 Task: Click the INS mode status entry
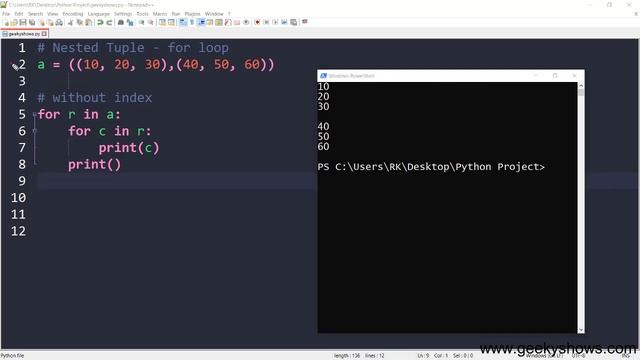click(626, 356)
